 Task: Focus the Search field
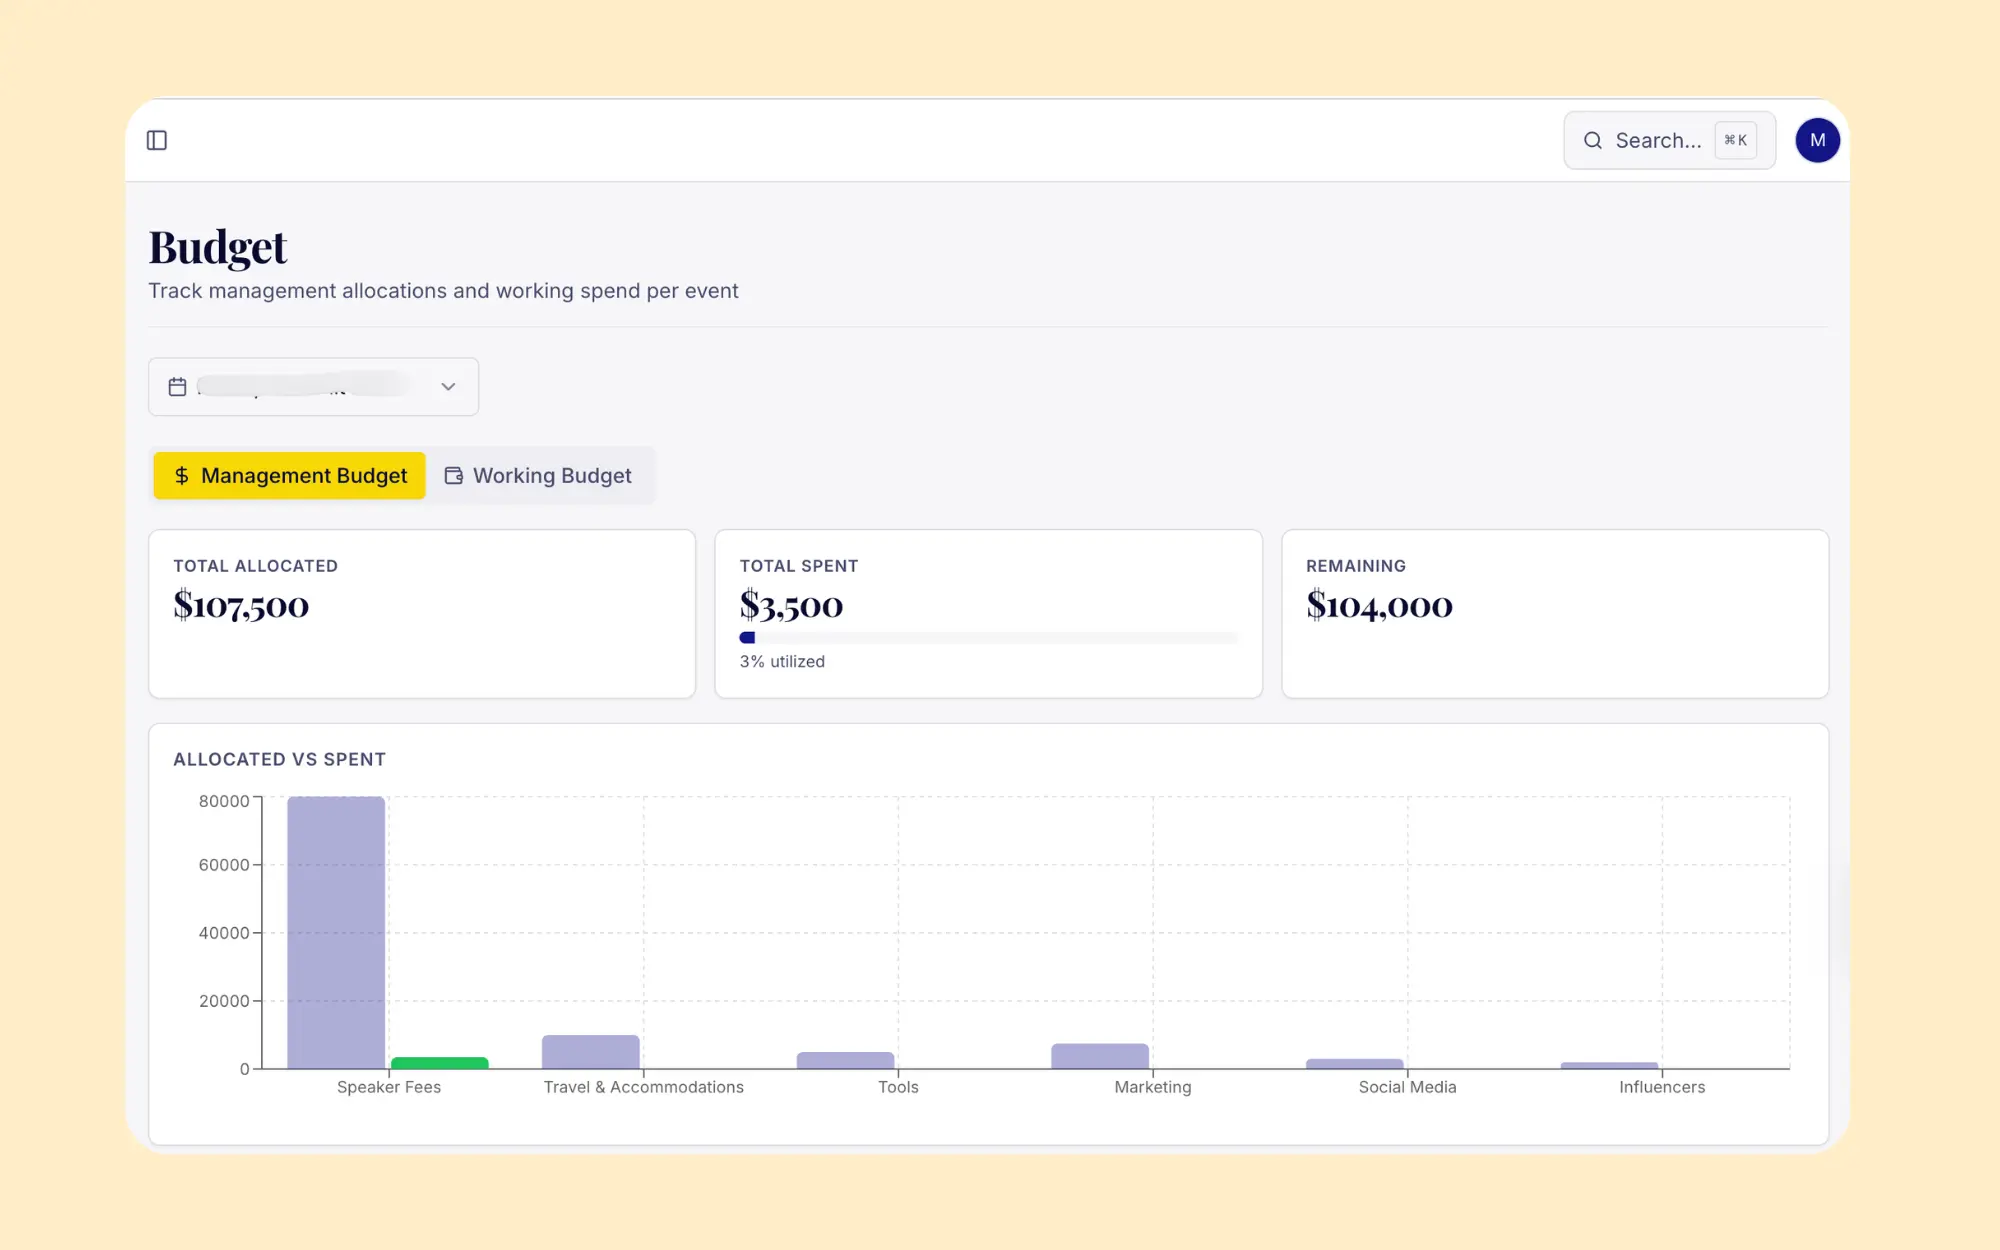pyautogui.click(x=1669, y=140)
